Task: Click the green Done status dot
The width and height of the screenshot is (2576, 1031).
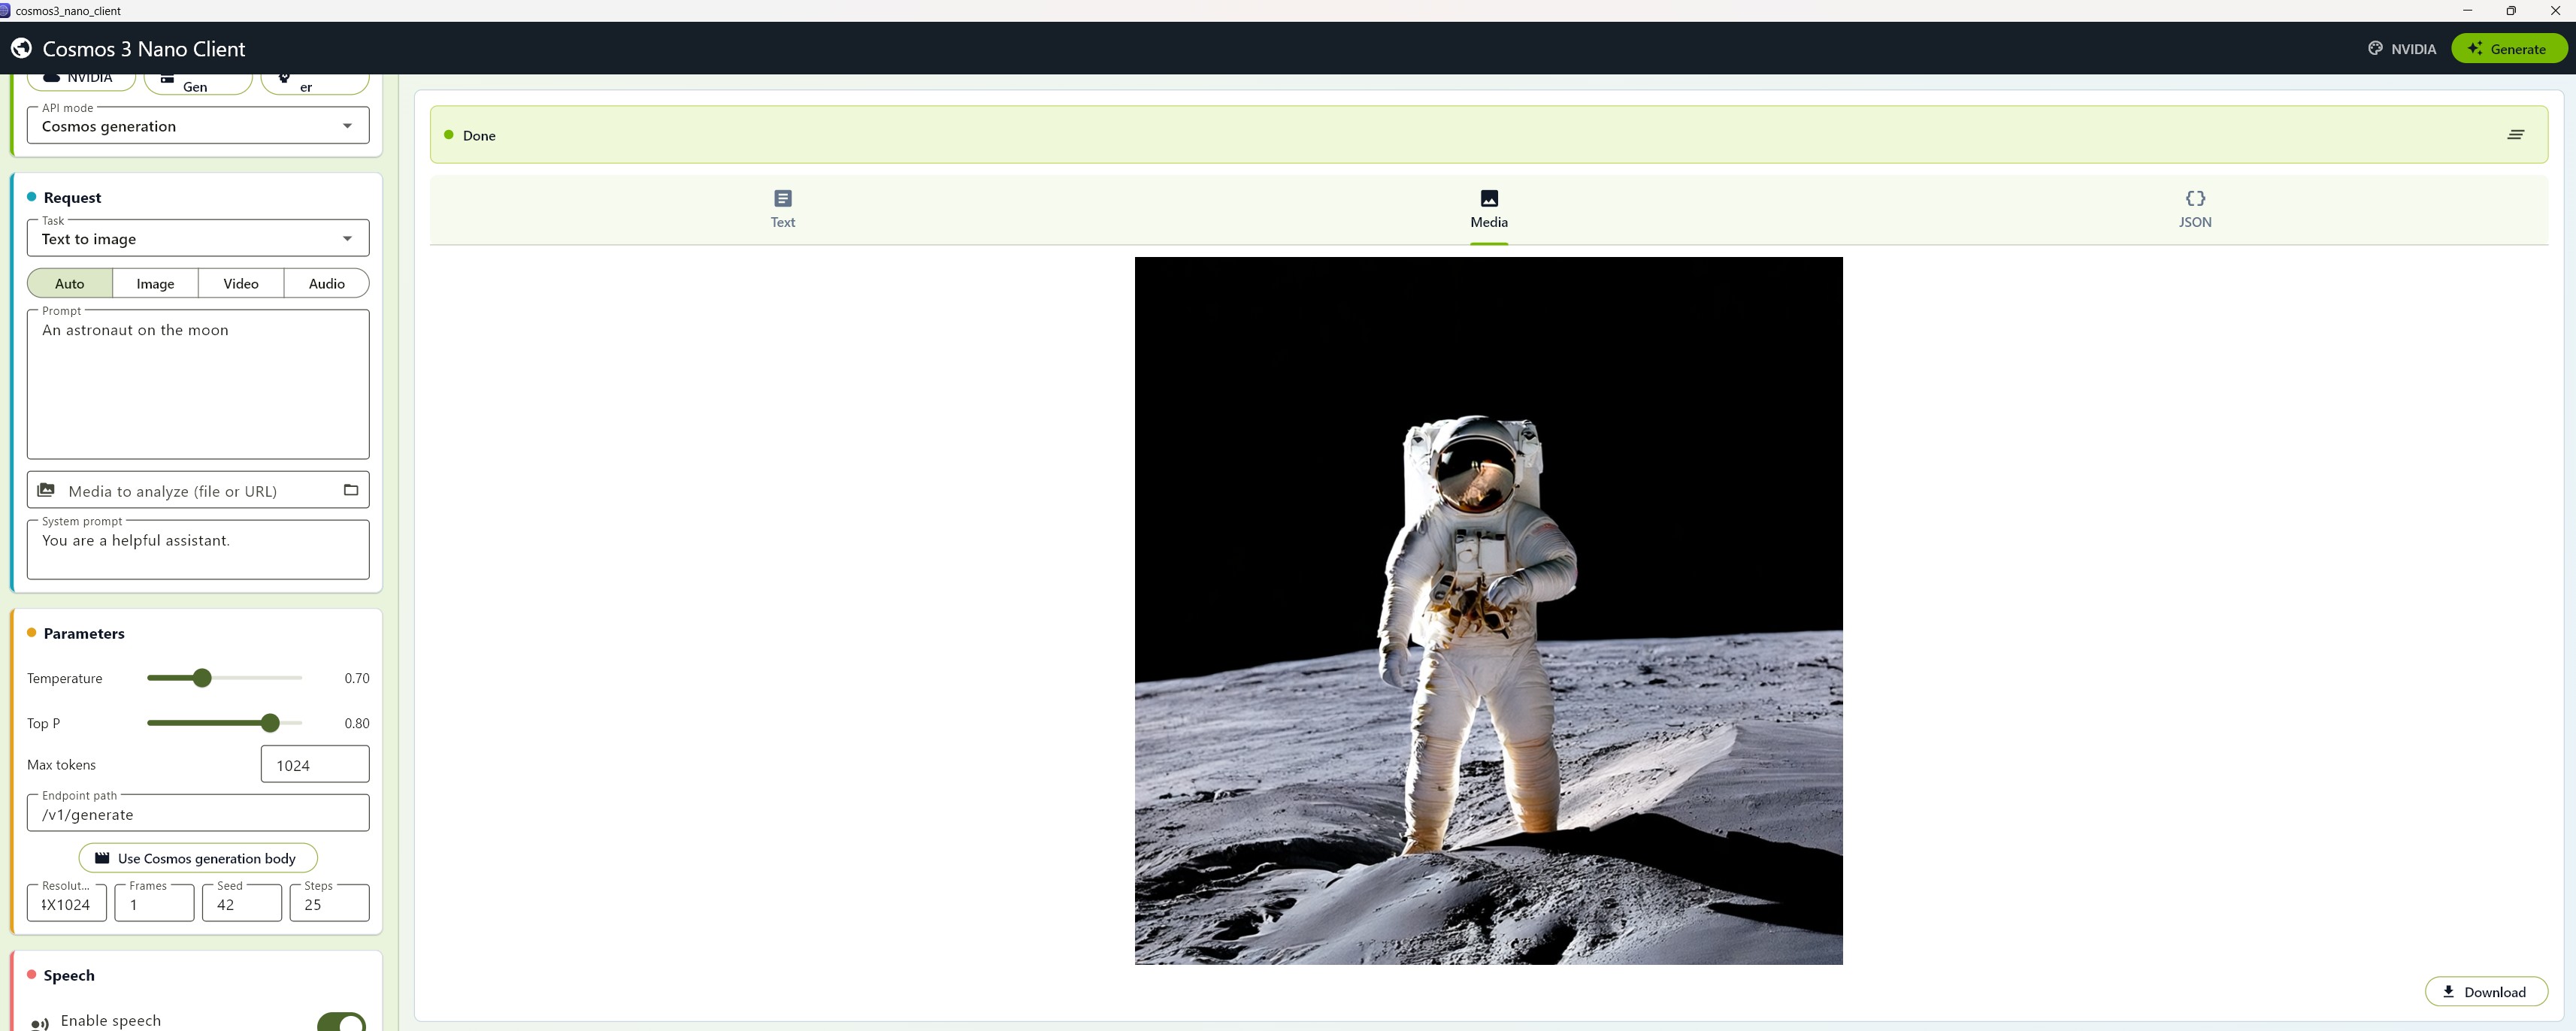Action: click(449, 135)
